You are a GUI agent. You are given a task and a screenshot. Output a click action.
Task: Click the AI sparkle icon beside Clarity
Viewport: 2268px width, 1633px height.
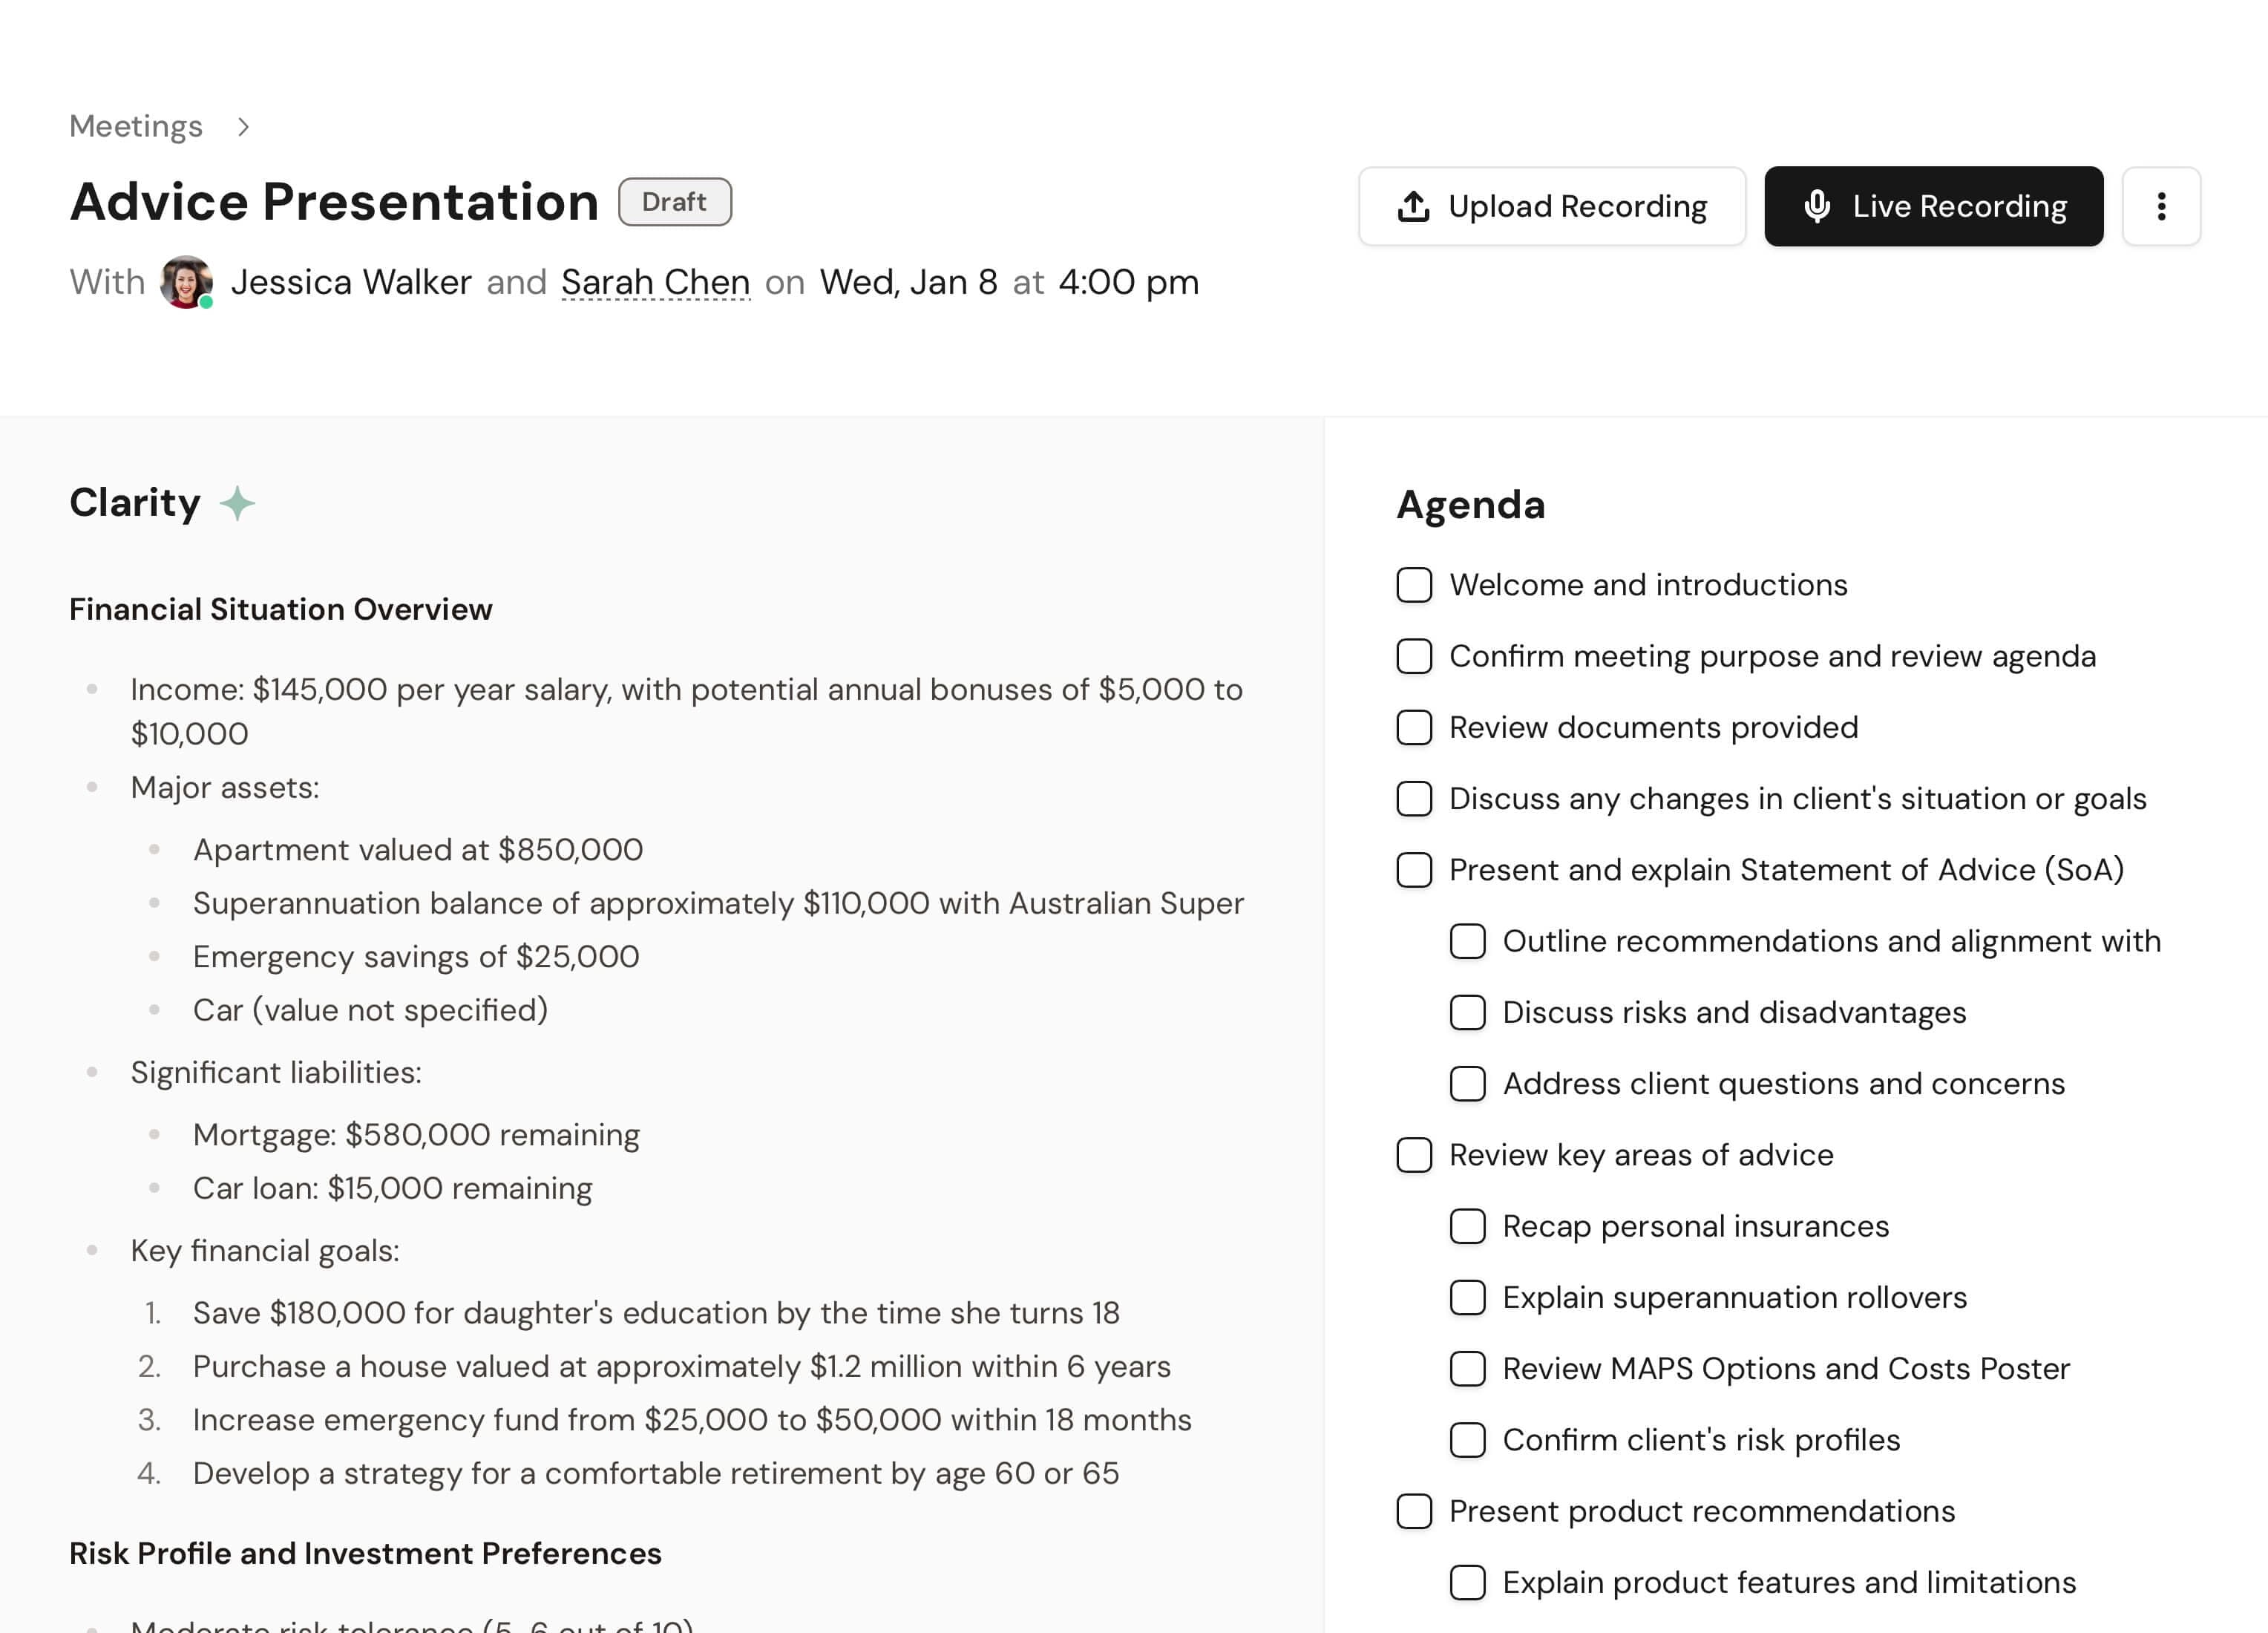[x=235, y=503]
